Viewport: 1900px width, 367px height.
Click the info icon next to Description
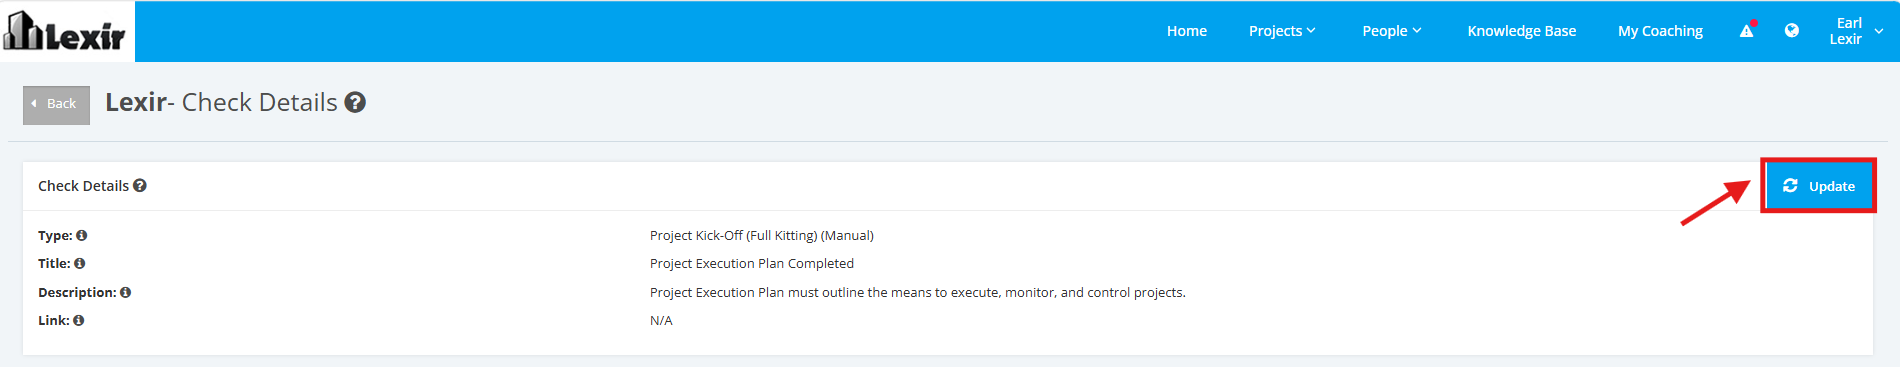pos(126,292)
